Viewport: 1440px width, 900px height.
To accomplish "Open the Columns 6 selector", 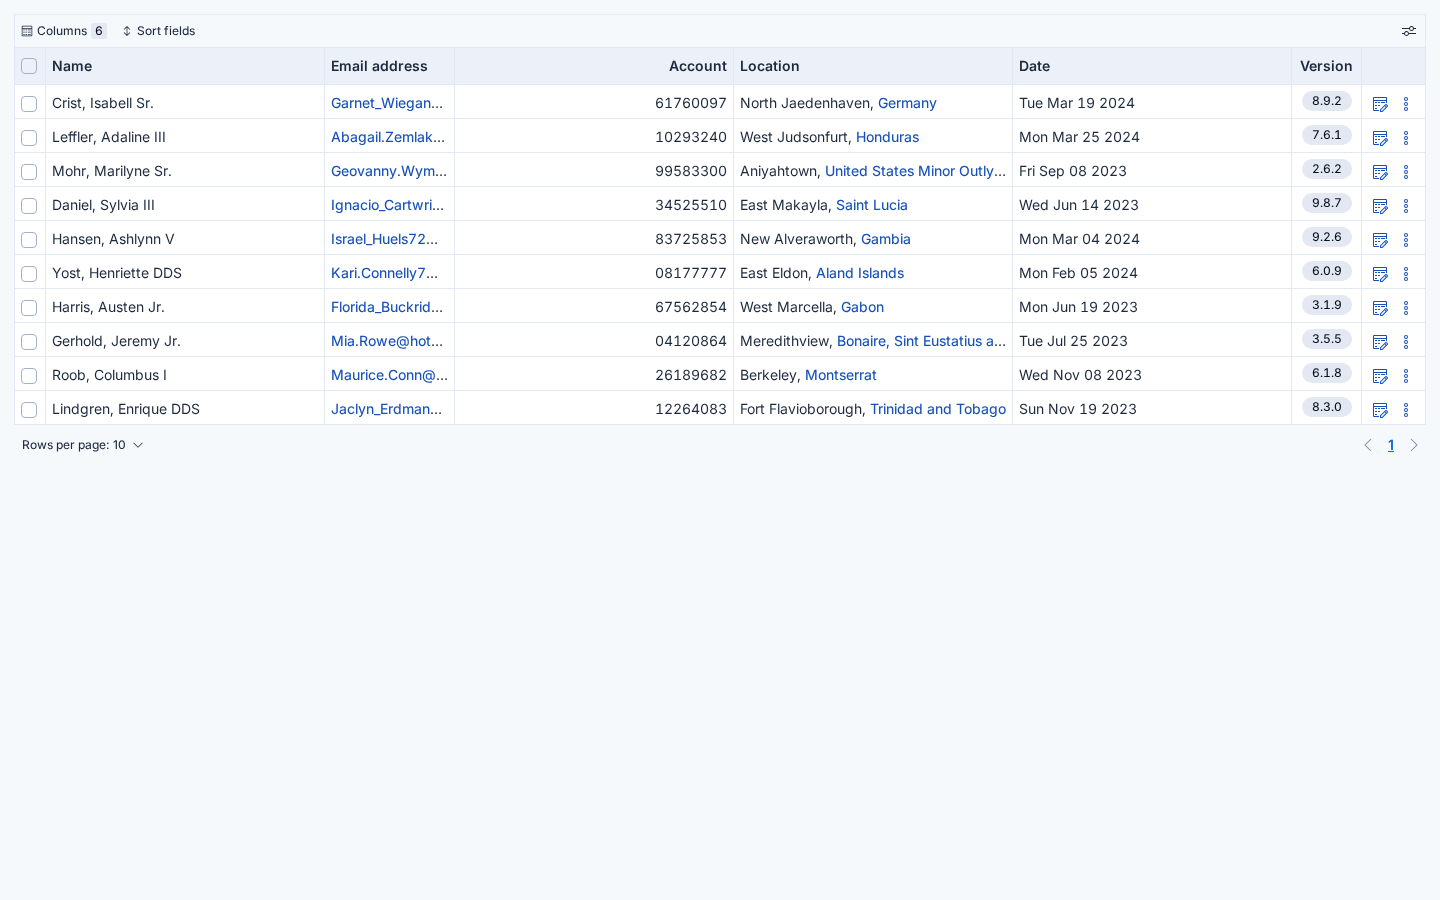I will tap(64, 31).
